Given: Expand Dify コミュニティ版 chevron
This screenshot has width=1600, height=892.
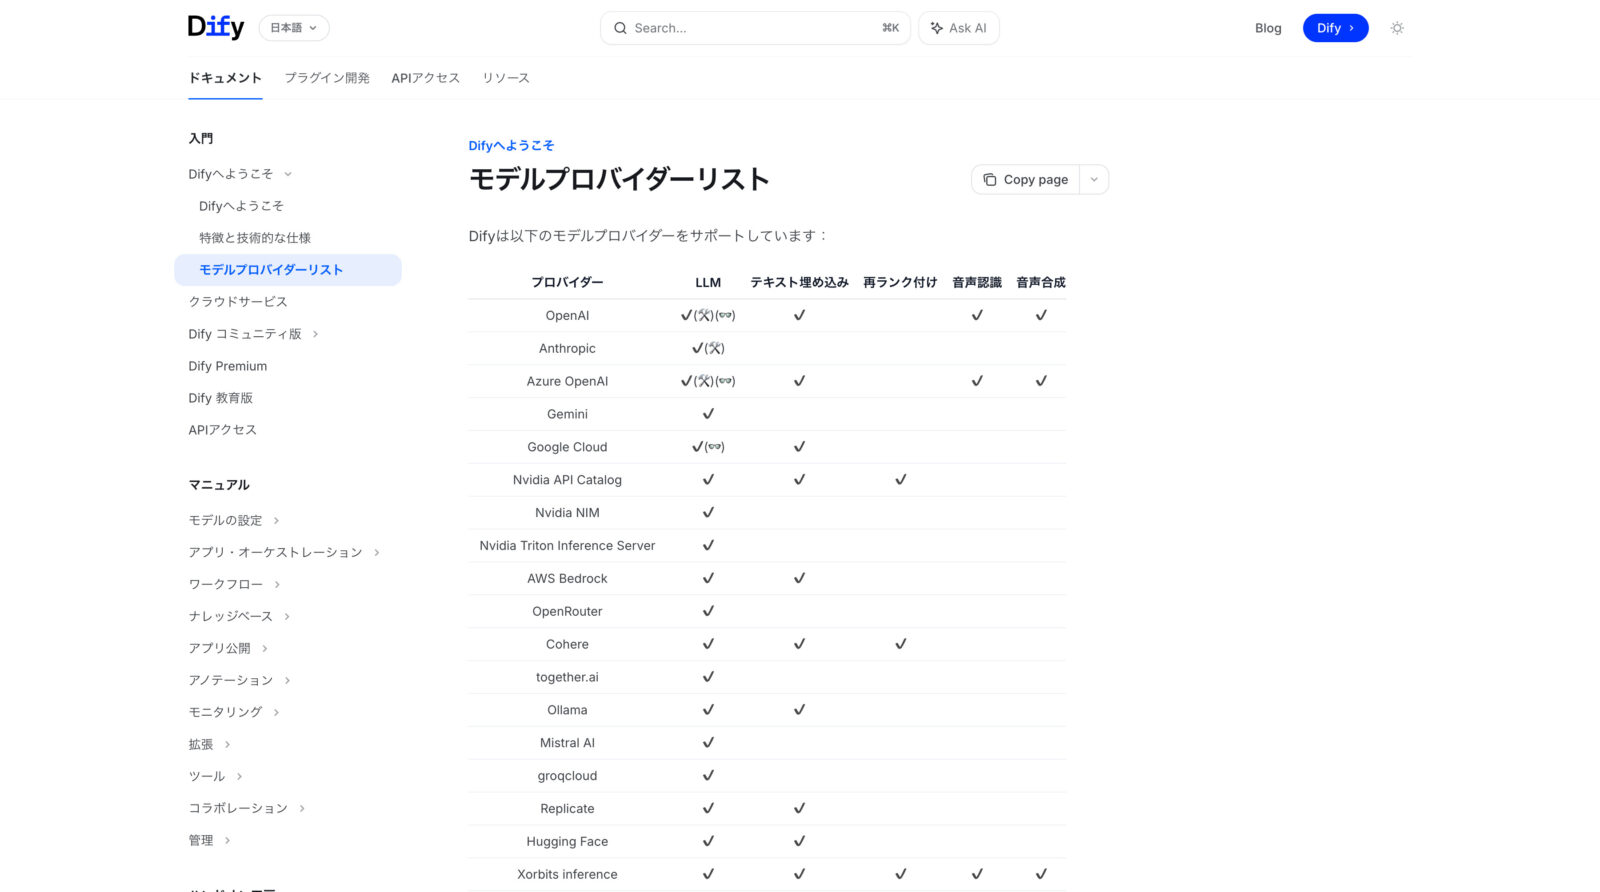Looking at the screenshot, I should coord(315,334).
